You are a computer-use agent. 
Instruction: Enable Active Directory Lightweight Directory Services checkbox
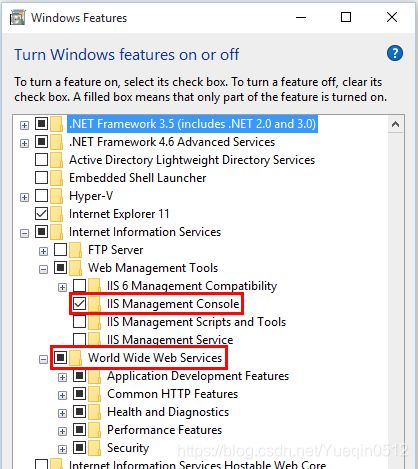pos(41,160)
